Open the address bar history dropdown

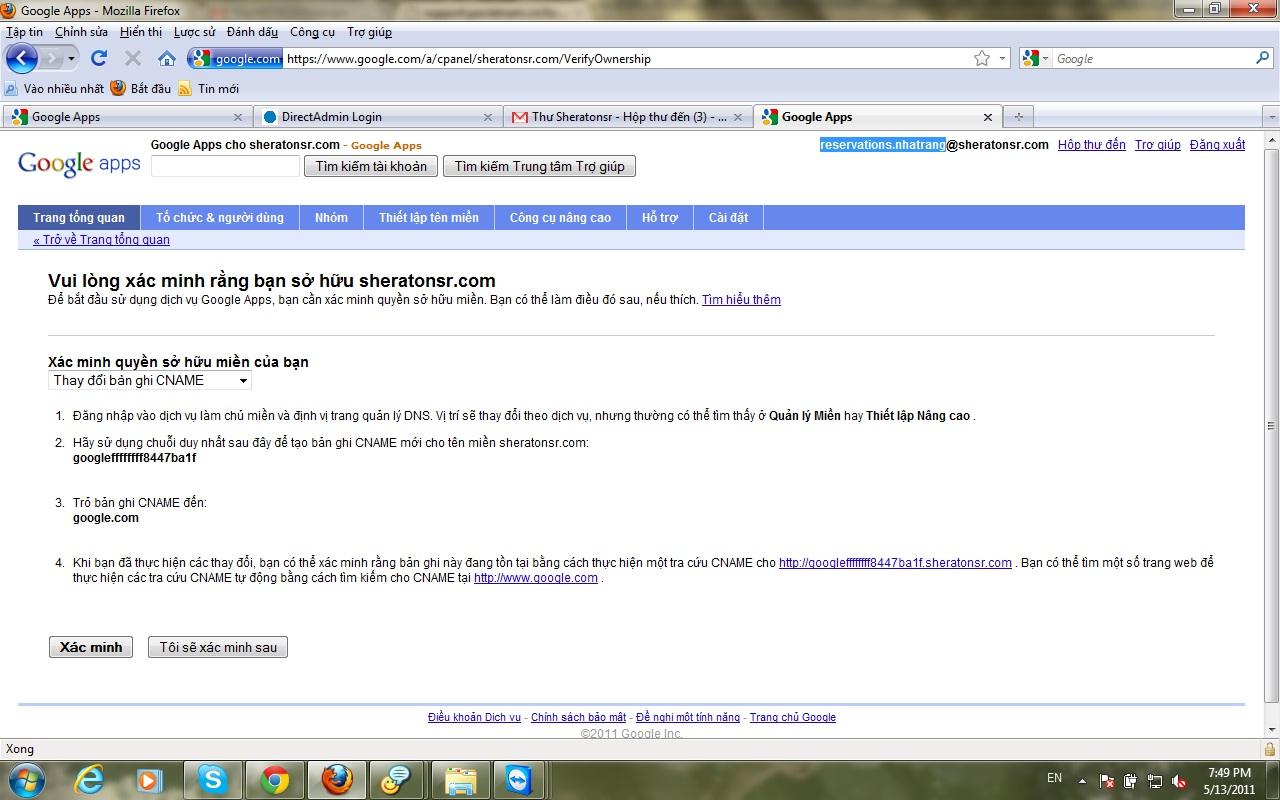point(1003,58)
